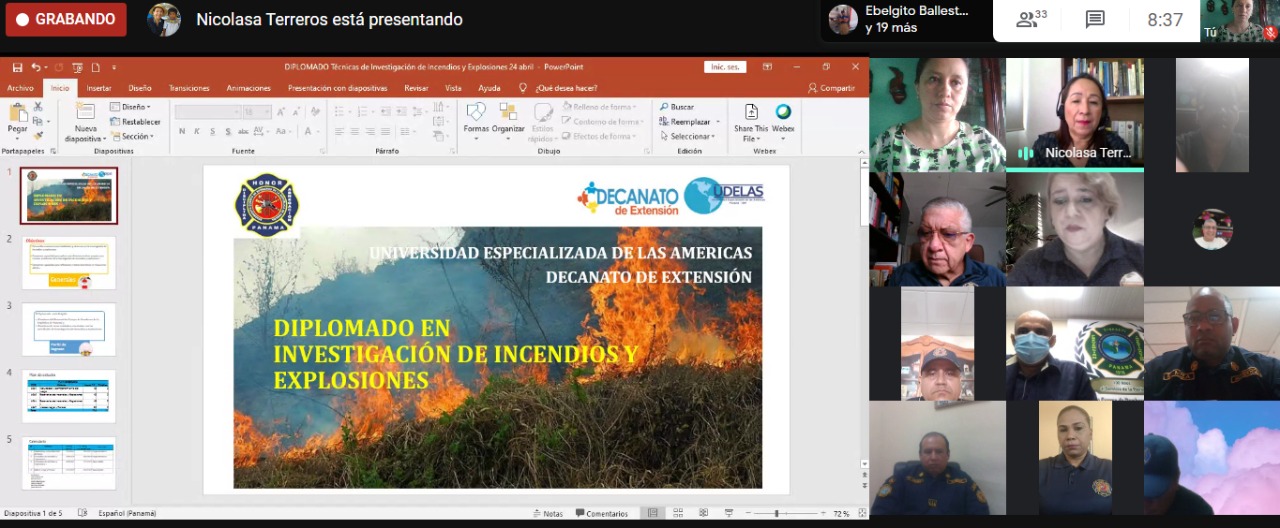Open the Insertar ribbon tab
1280x528 pixels.
[99, 88]
